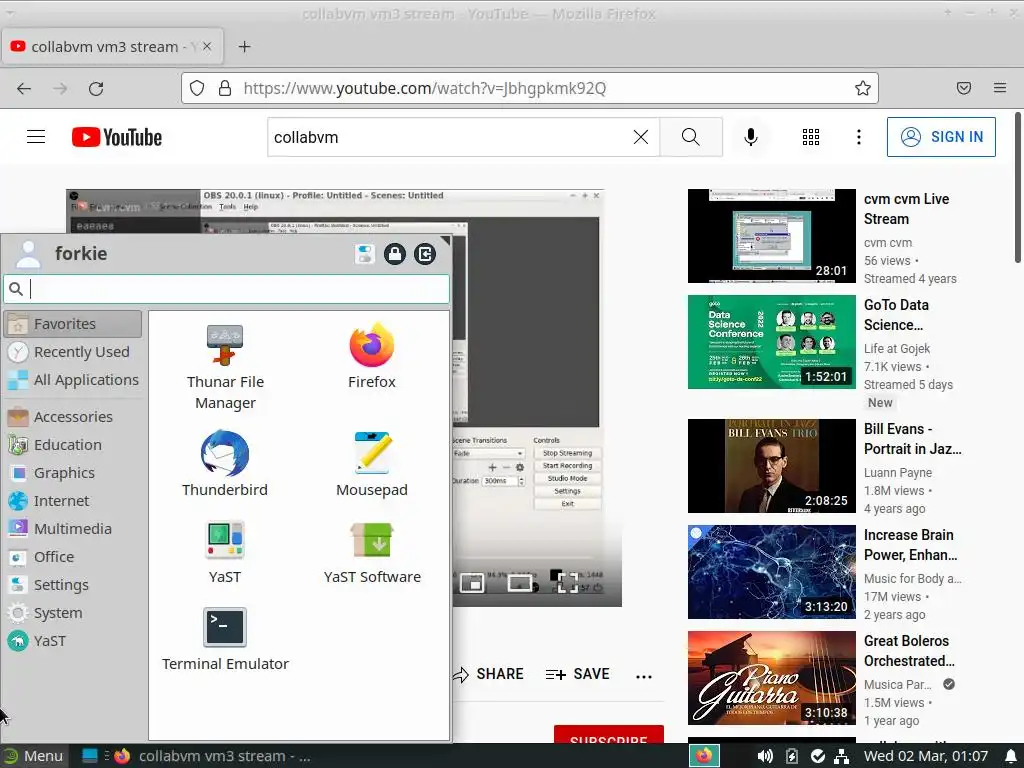The width and height of the screenshot is (1024, 768).
Task: Close the collabvm vm3 stream tab
Action: (207, 46)
